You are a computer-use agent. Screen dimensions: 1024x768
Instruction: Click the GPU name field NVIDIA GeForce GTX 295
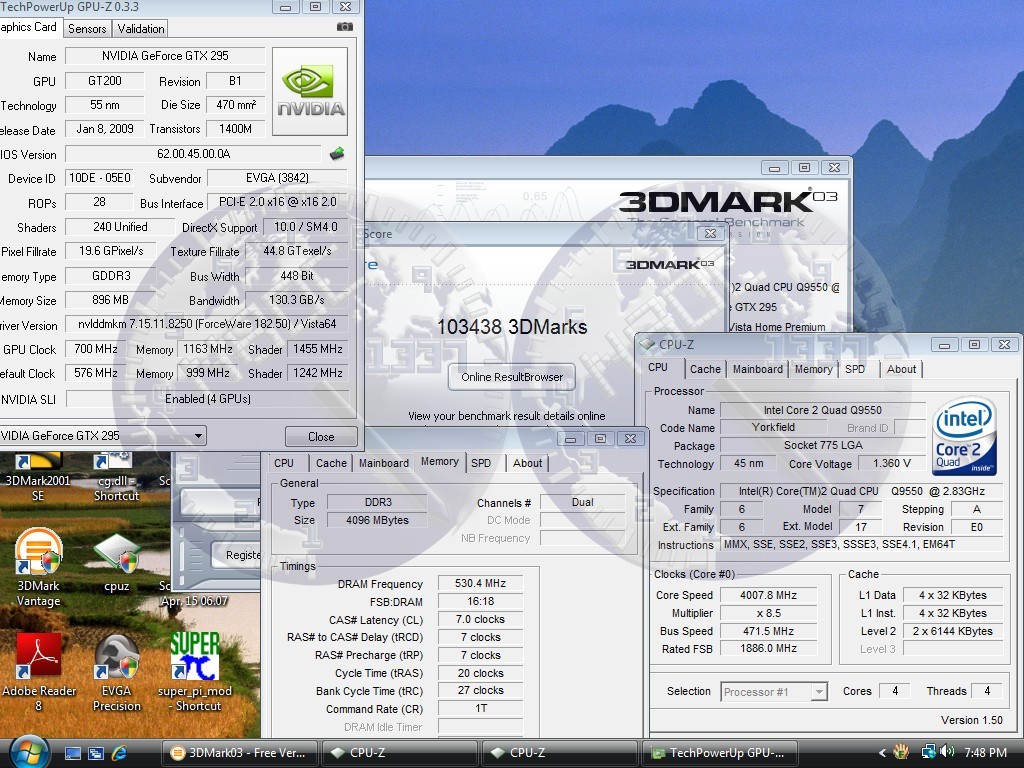coord(165,56)
